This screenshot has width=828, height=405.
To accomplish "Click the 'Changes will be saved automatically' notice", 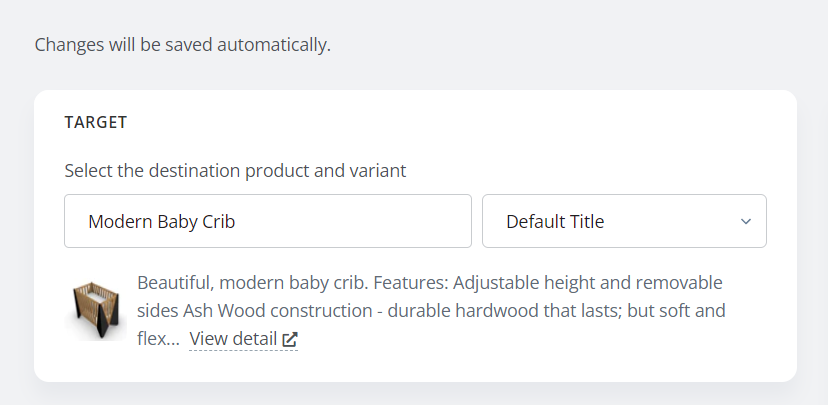I will coord(182,45).
